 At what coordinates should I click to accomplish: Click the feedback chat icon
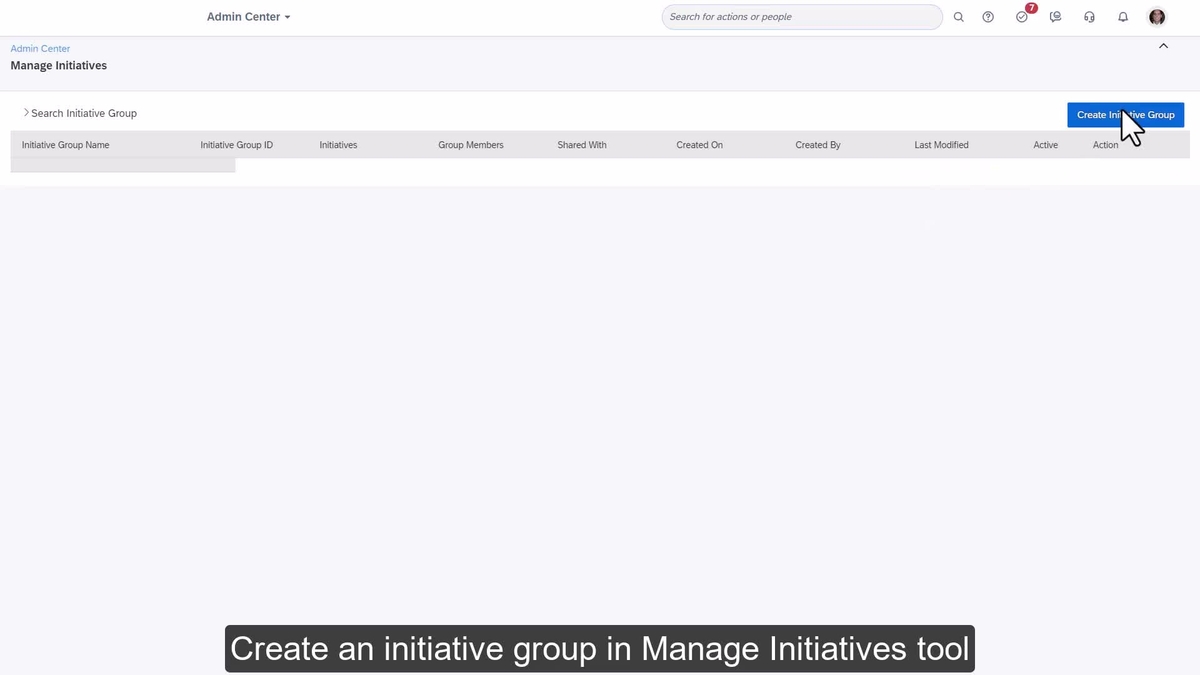pyautogui.click(x=1055, y=17)
